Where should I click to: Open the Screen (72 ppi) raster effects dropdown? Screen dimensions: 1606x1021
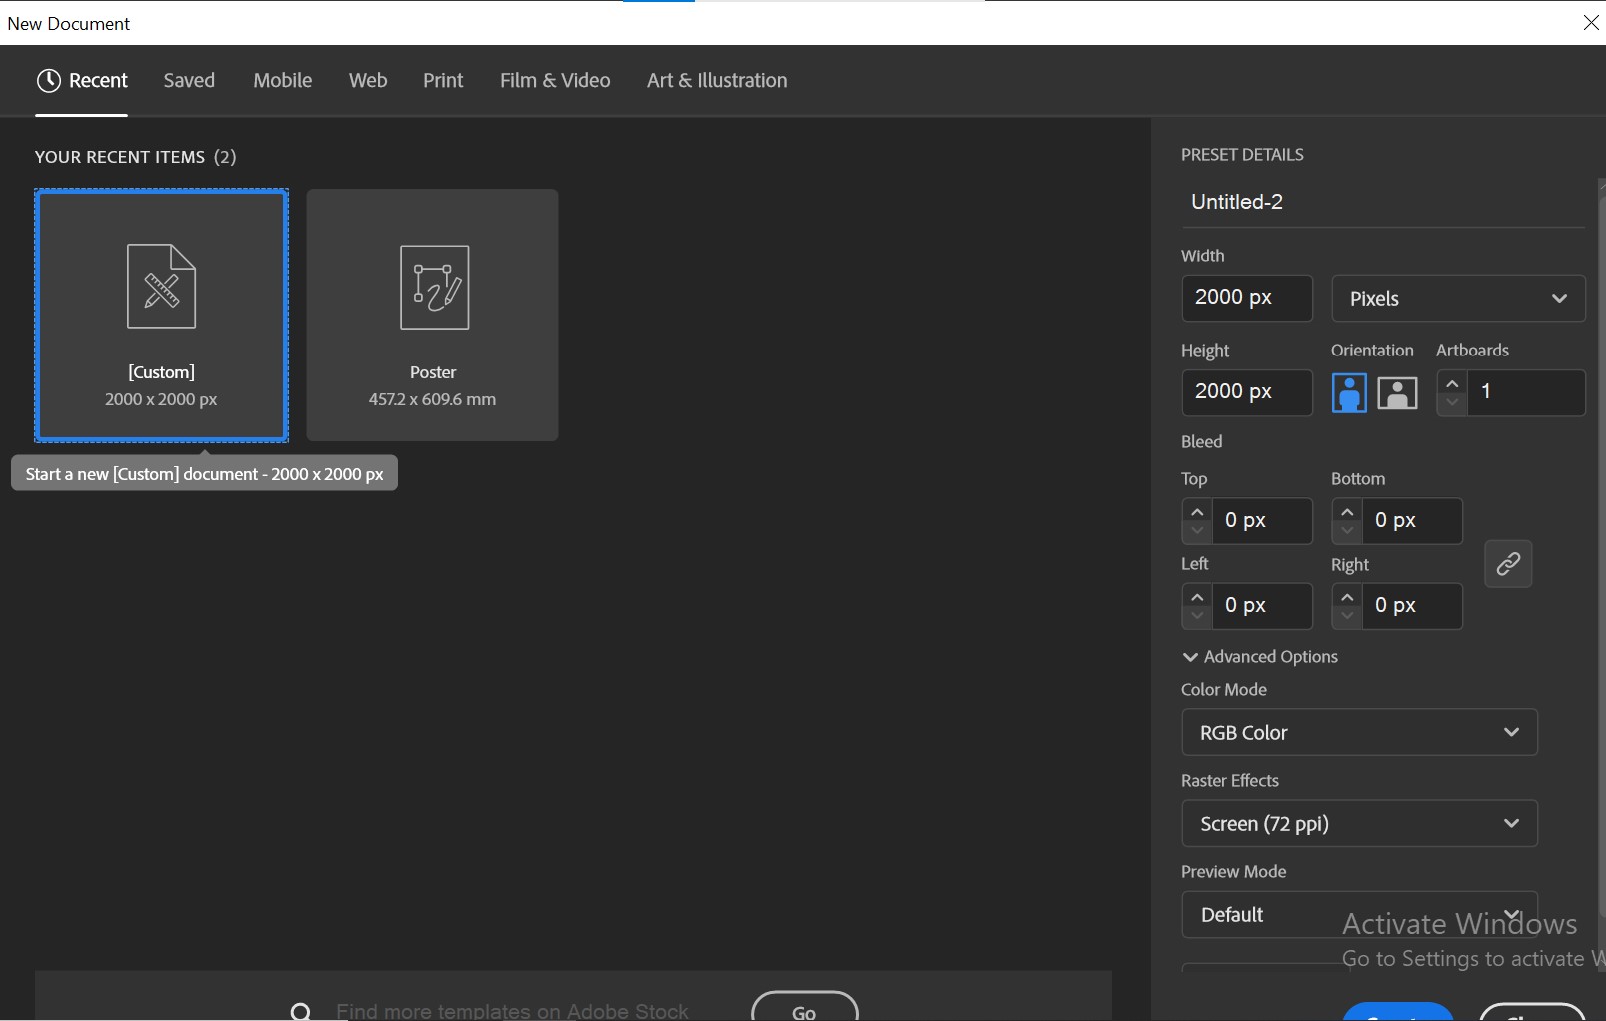(x=1359, y=824)
